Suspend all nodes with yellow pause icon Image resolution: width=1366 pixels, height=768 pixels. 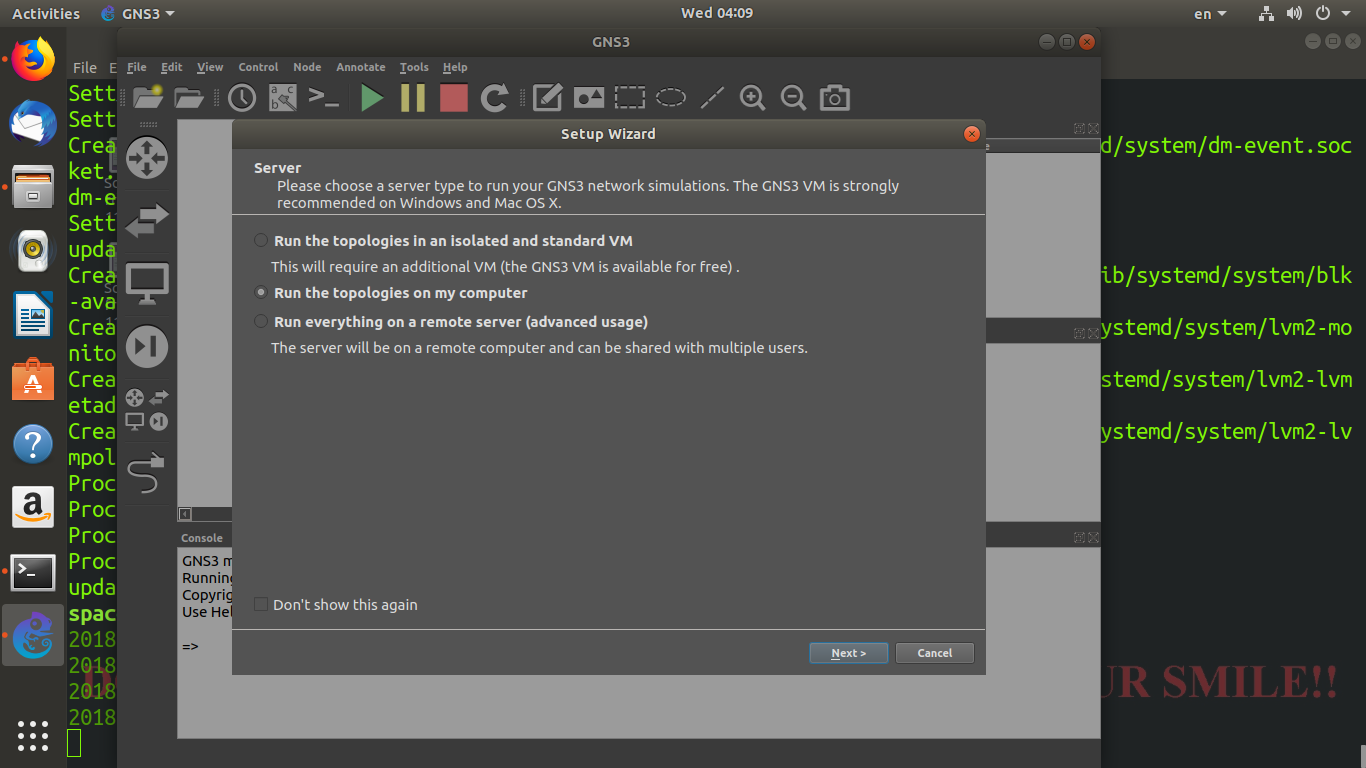point(413,97)
